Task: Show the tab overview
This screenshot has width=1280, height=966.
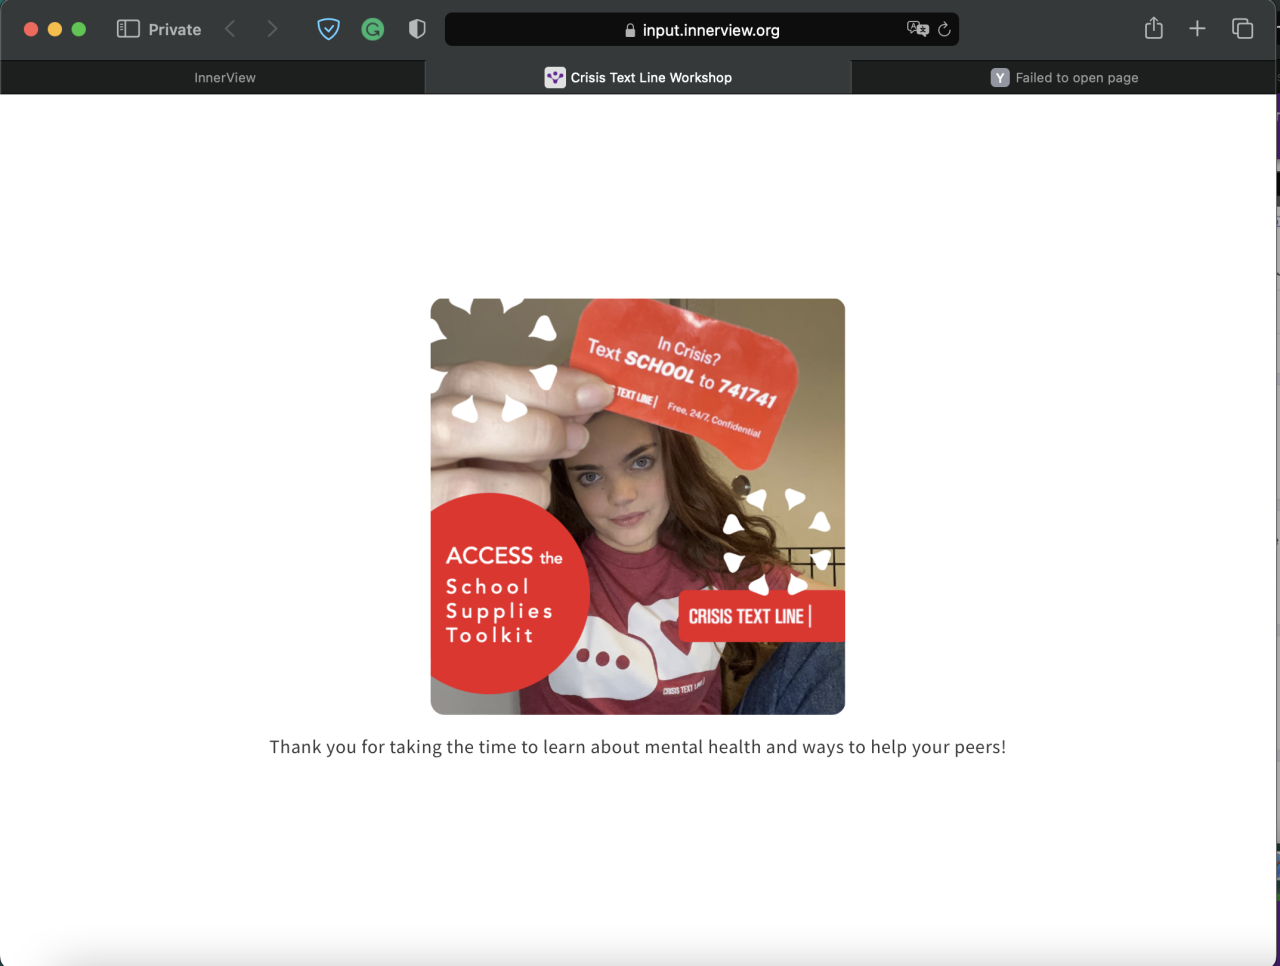Action: 1242,29
